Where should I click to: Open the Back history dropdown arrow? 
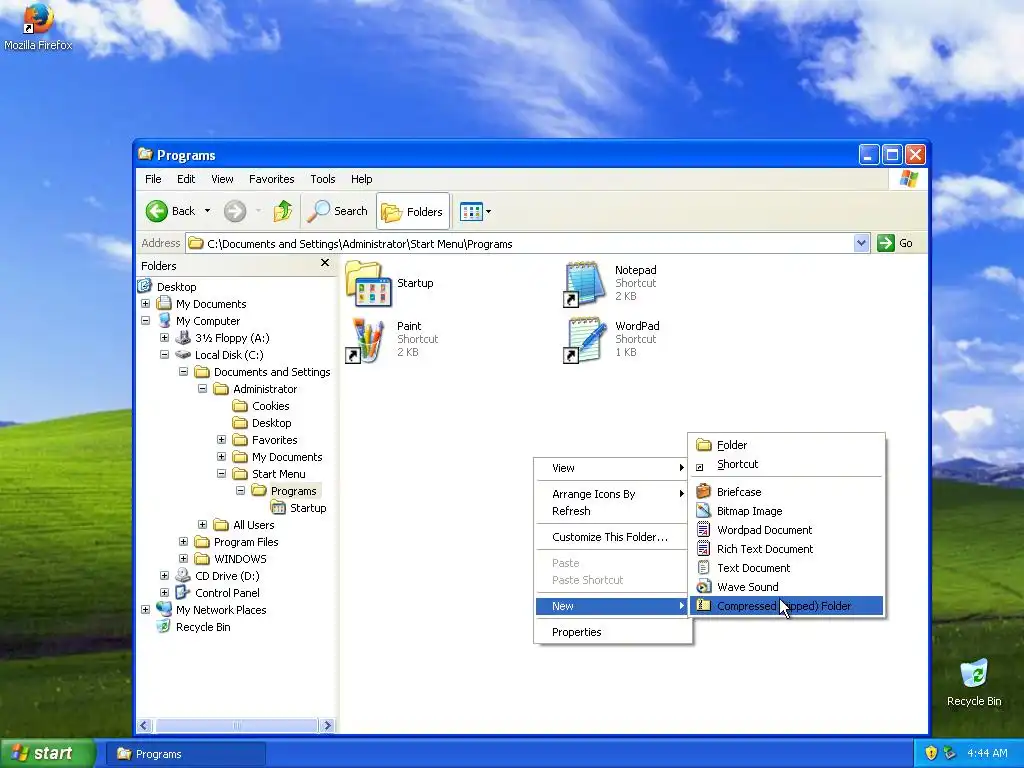207,211
